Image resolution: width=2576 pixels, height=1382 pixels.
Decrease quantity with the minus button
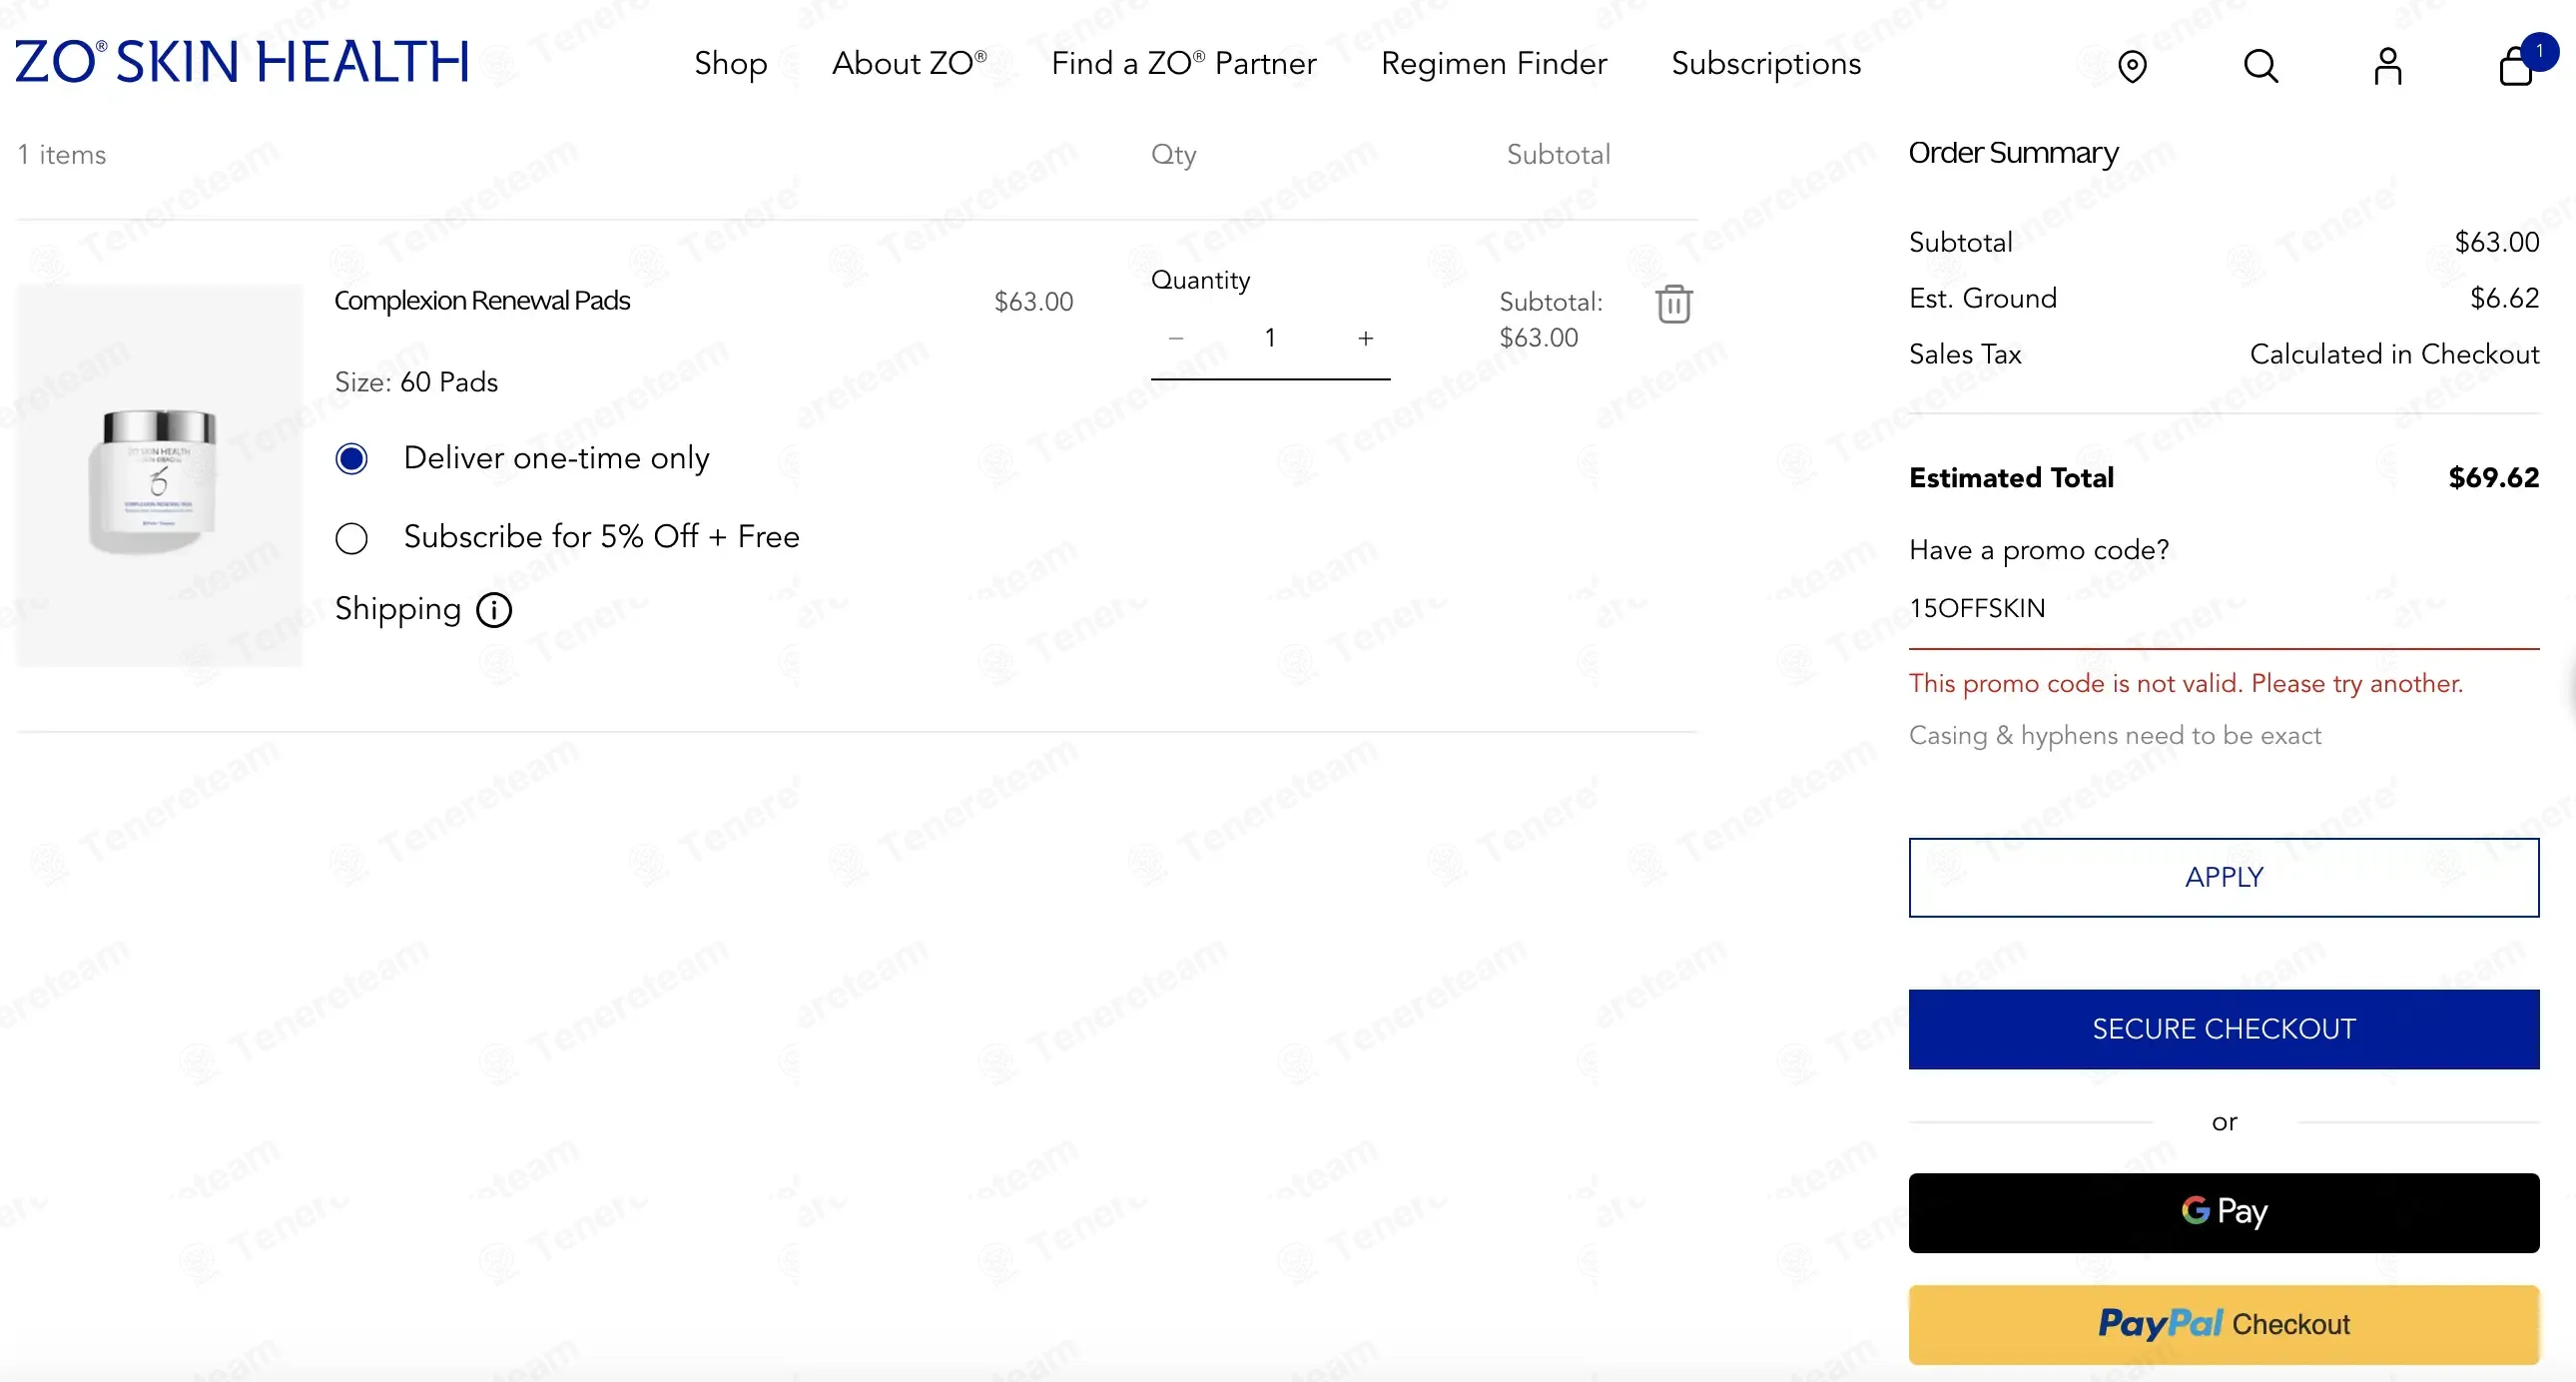[x=1176, y=338]
